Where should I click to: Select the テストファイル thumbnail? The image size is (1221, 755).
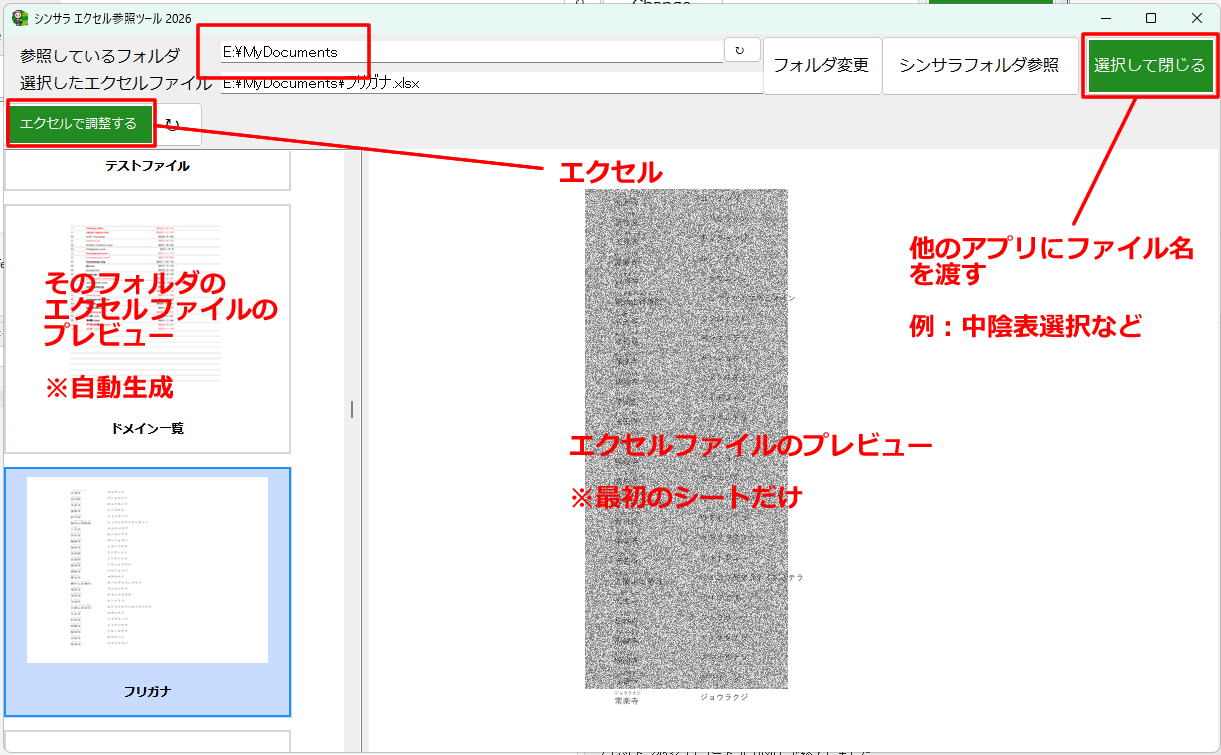[147, 168]
